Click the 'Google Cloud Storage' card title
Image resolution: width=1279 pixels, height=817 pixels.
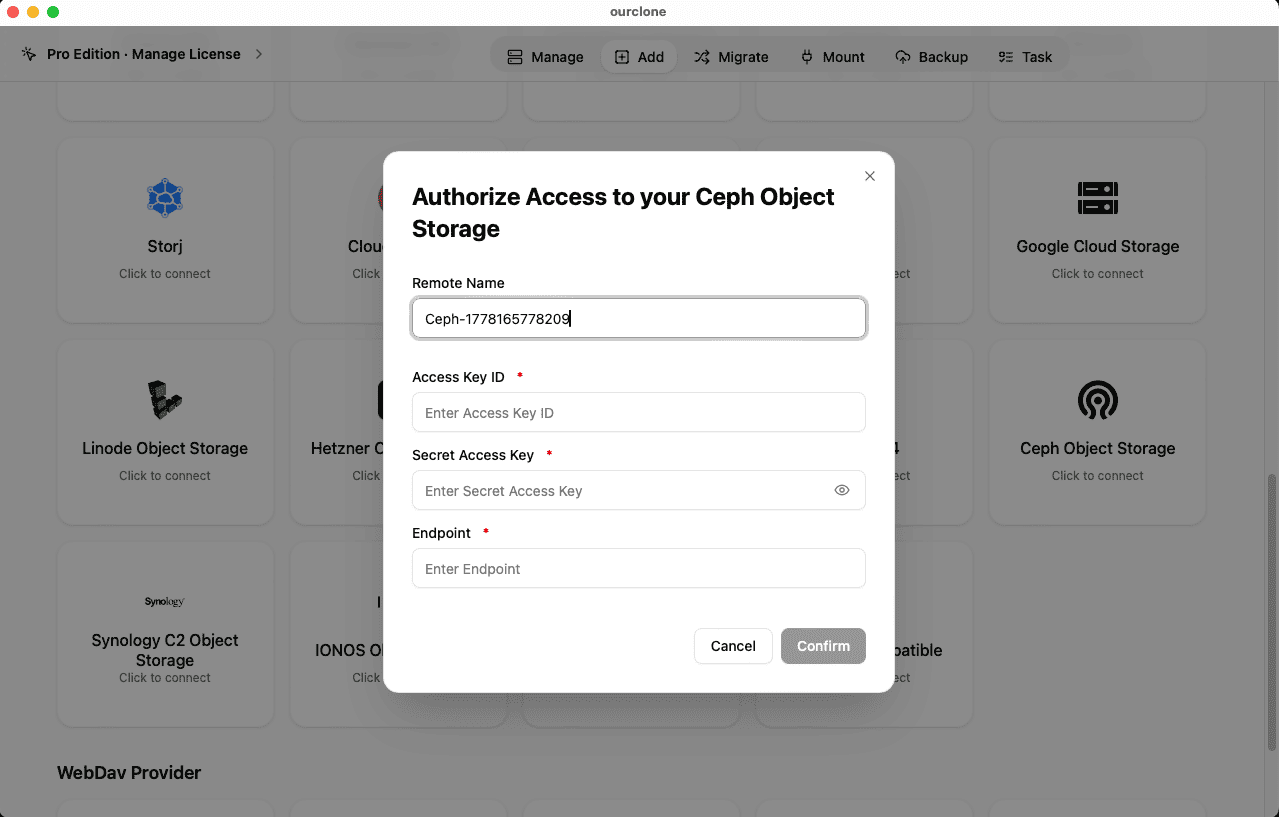pos(1097,246)
